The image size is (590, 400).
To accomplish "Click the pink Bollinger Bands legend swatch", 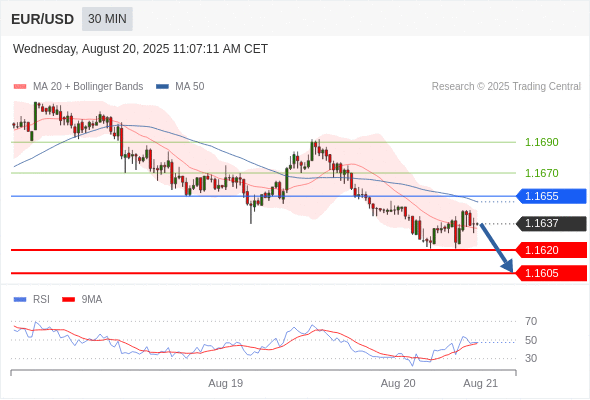I will pos(20,87).
